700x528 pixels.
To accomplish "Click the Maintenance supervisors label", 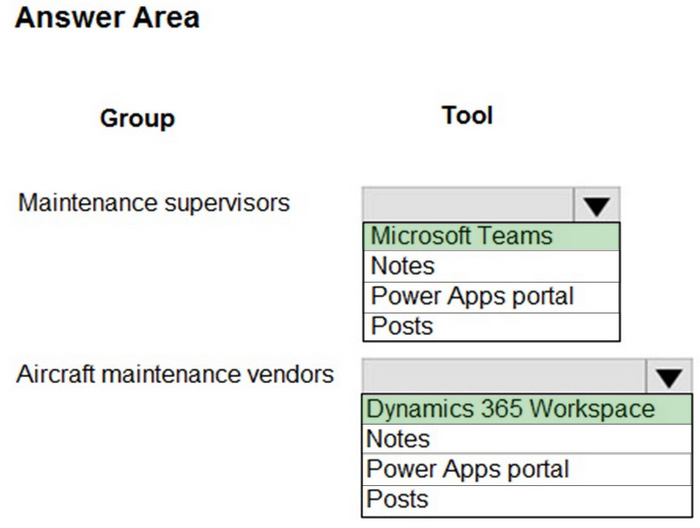I will (x=154, y=203).
